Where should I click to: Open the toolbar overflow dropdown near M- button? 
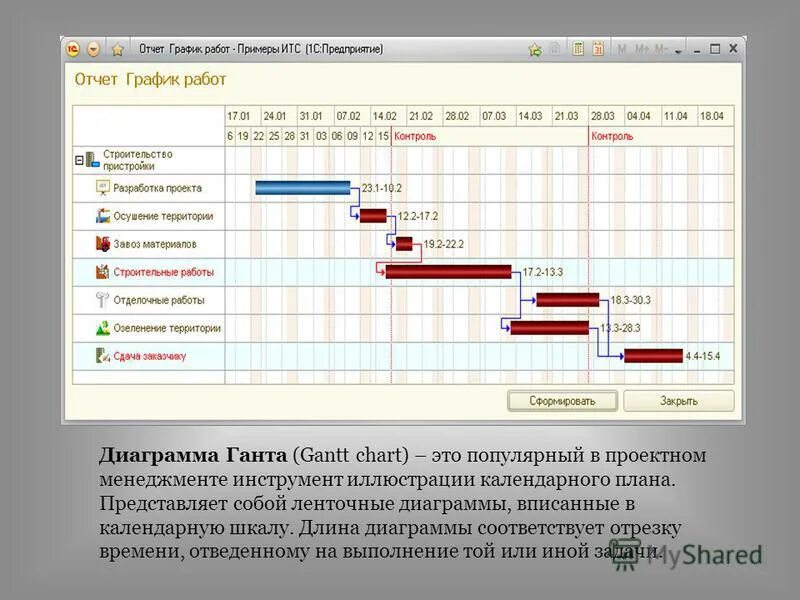(678, 48)
